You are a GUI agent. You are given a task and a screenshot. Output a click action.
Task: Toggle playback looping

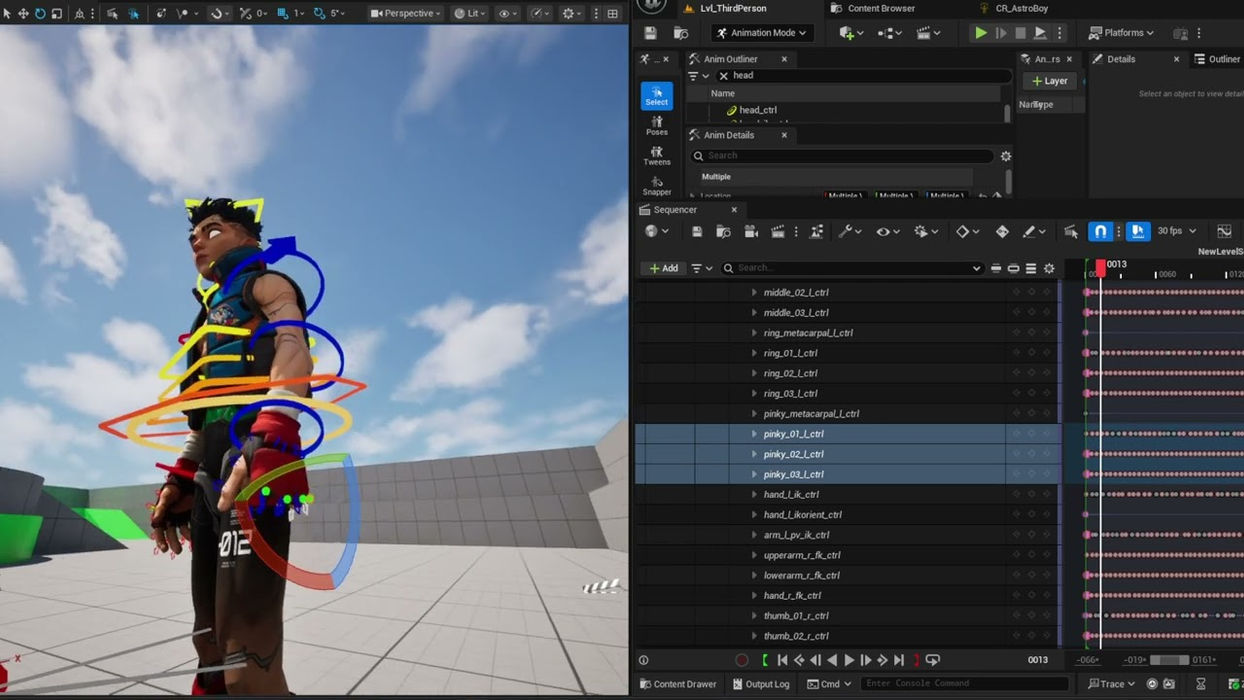(933, 660)
